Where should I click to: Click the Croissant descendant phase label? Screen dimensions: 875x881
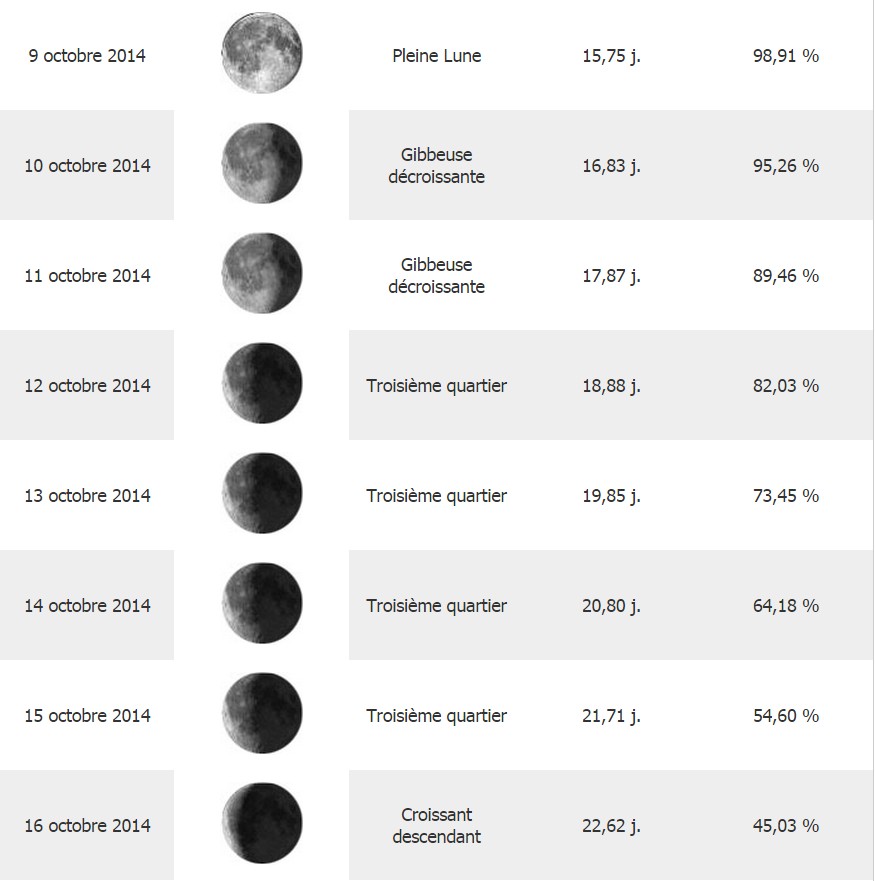pos(437,826)
